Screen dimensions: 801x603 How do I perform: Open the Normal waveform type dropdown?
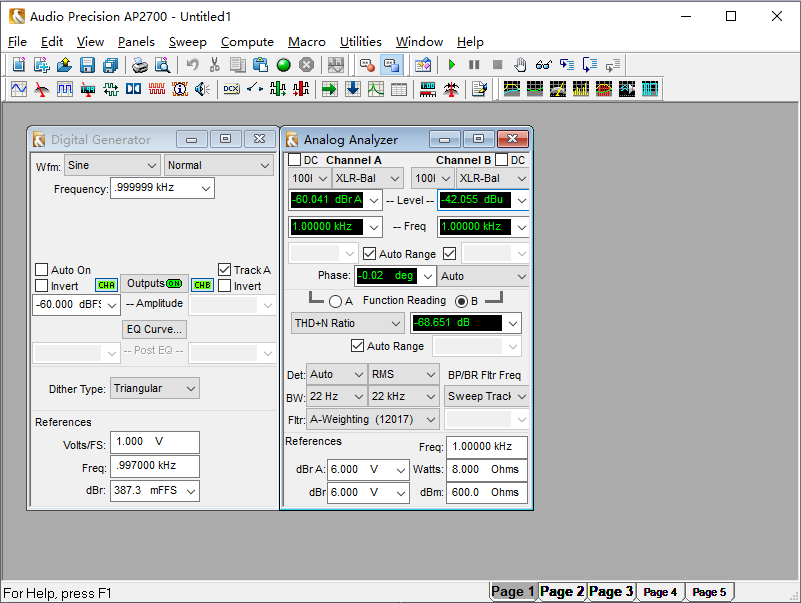click(x=219, y=166)
